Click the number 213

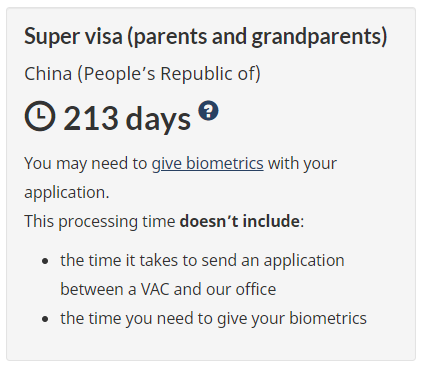pos(91,118)
